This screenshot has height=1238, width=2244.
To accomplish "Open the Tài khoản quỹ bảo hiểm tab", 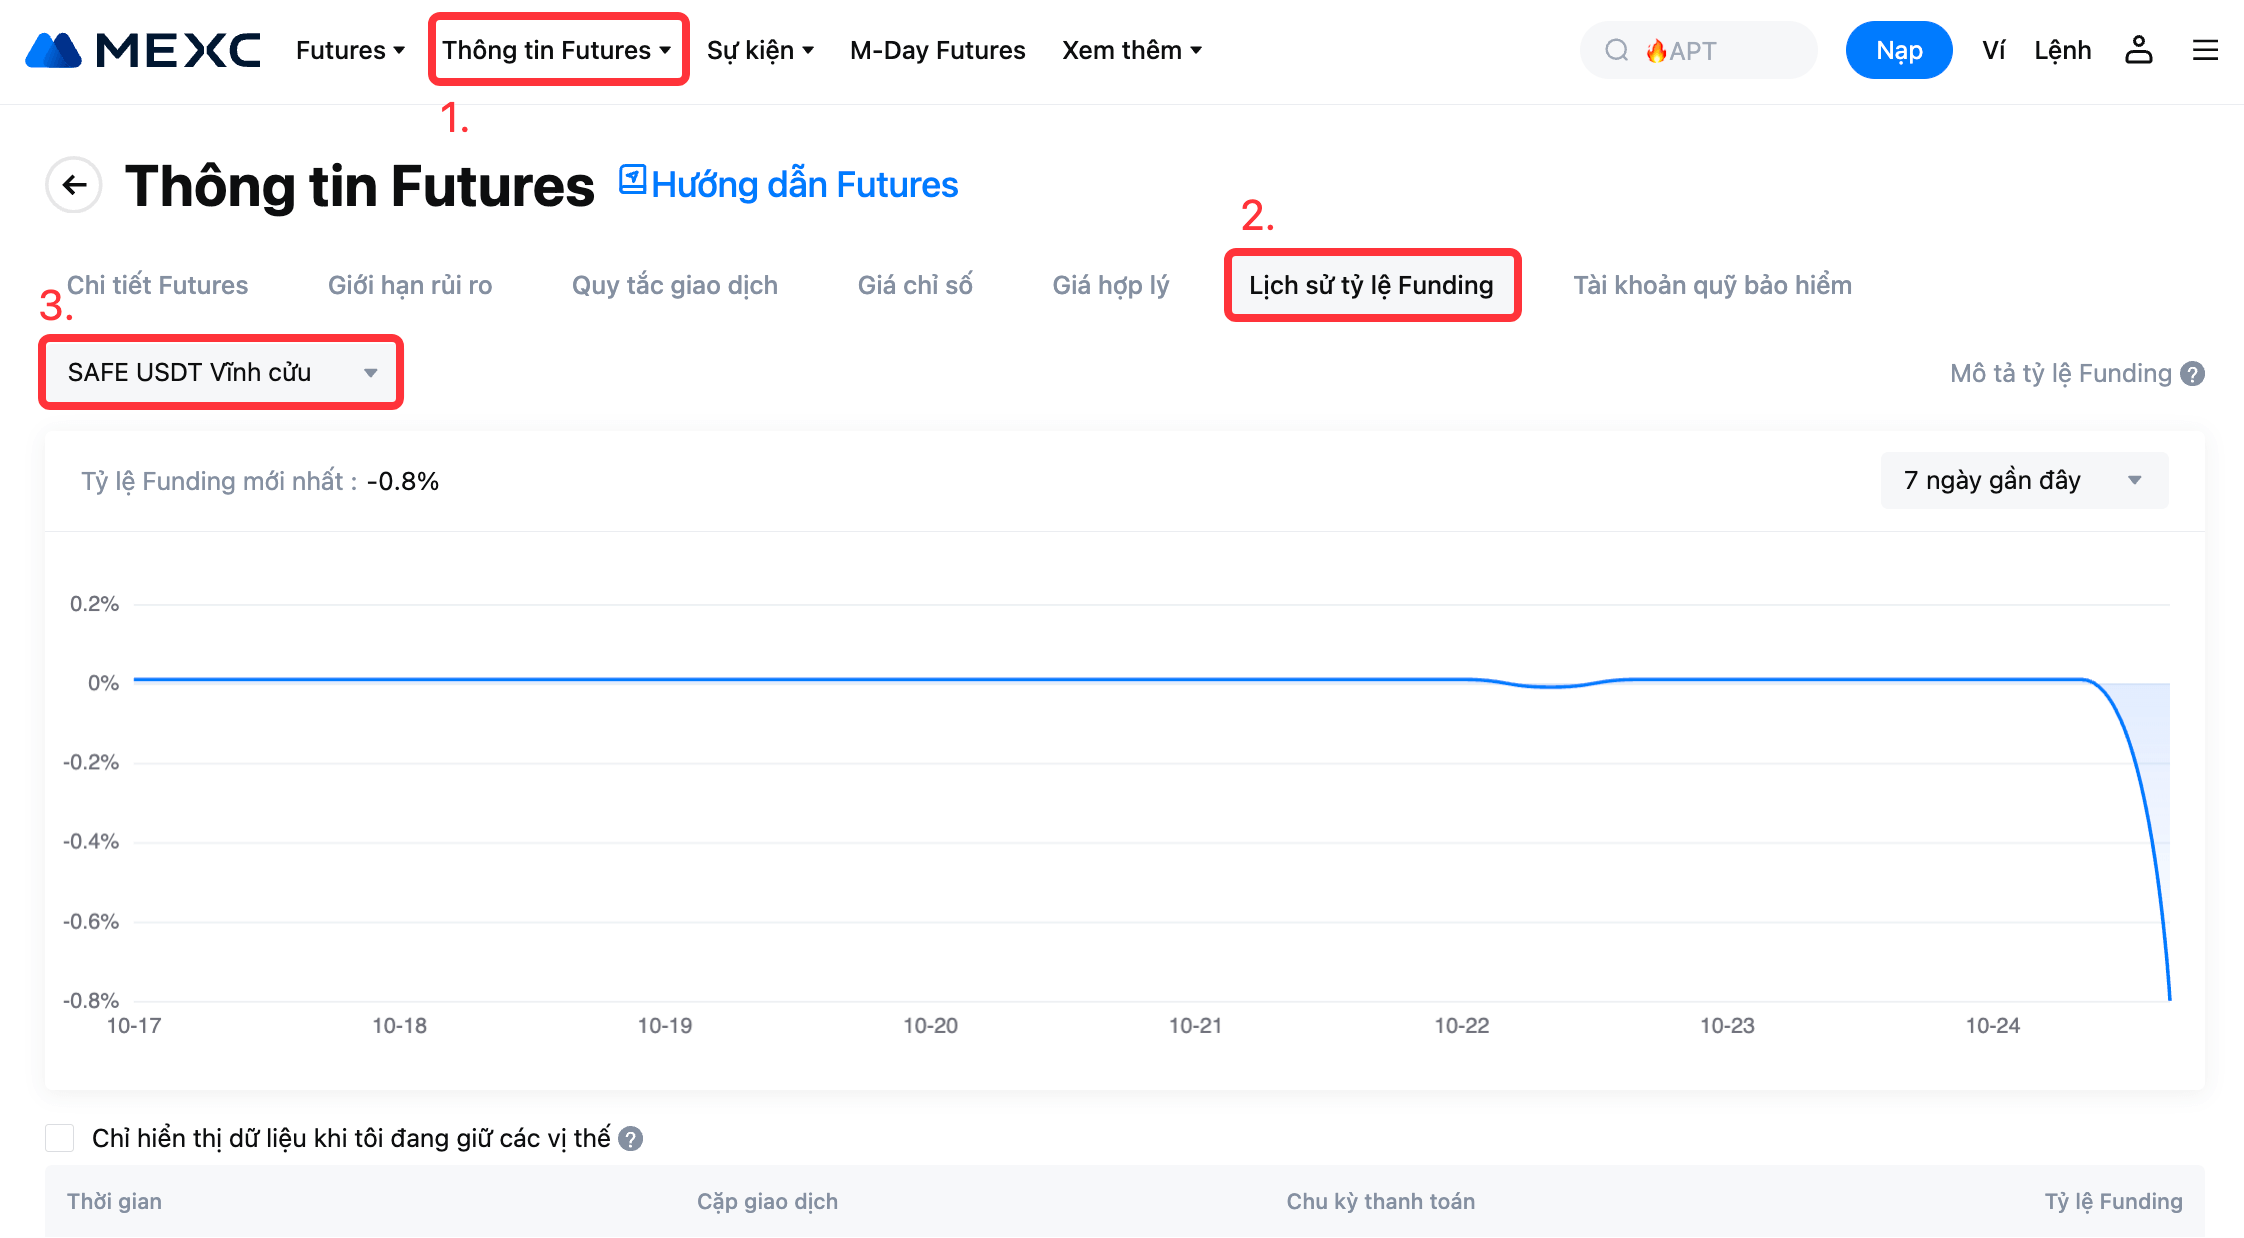I will pyautogui.click(x=1712, y=286).
